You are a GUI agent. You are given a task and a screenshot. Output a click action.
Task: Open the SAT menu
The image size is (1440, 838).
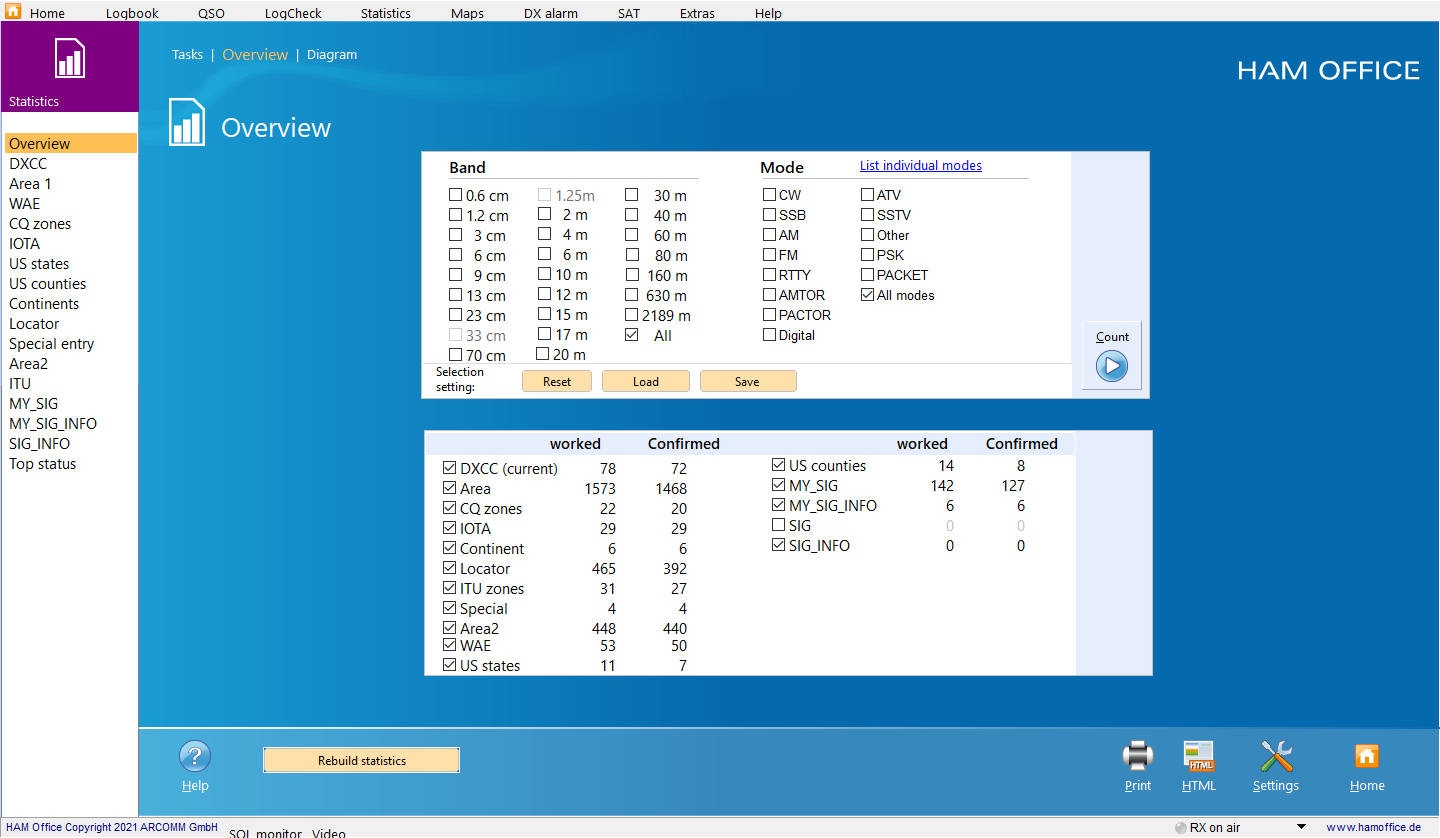[x=629, y=13]
